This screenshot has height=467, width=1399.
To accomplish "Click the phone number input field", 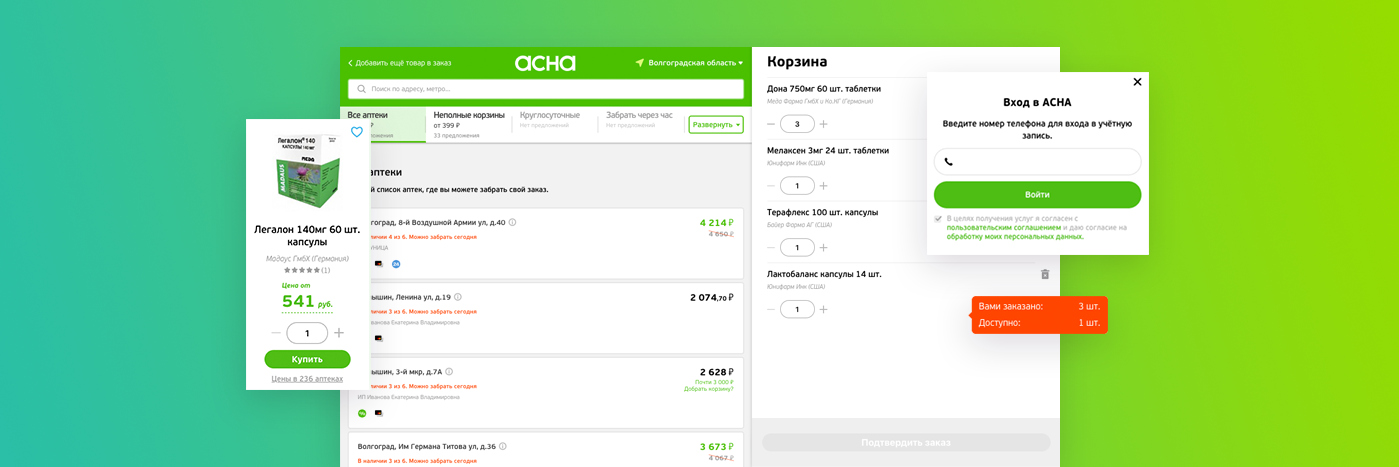I will point(1037,162).
